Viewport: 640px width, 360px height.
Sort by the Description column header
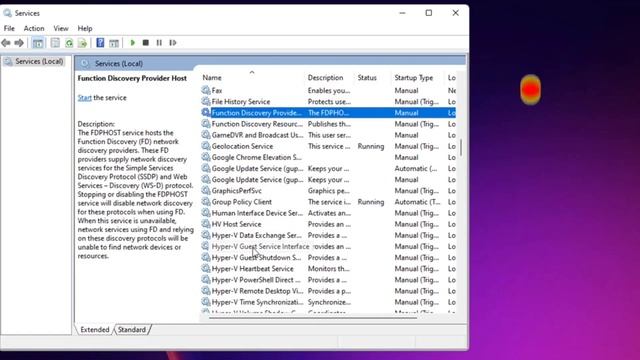tap(325, 78)
